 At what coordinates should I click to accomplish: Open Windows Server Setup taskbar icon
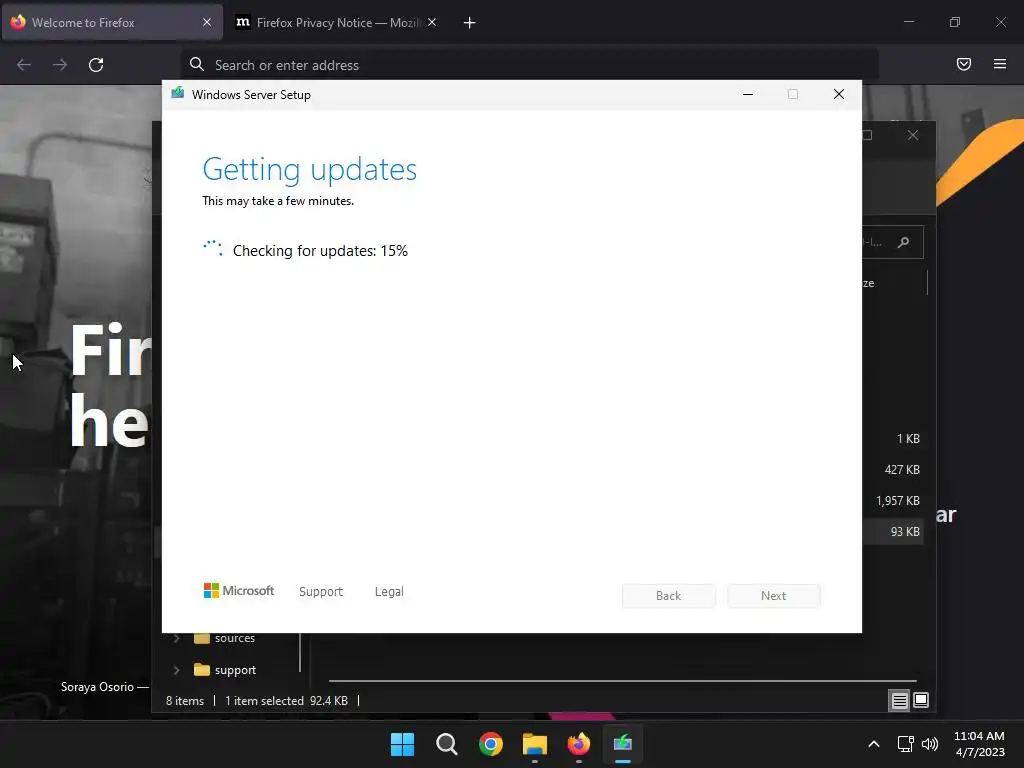(623, 744)
